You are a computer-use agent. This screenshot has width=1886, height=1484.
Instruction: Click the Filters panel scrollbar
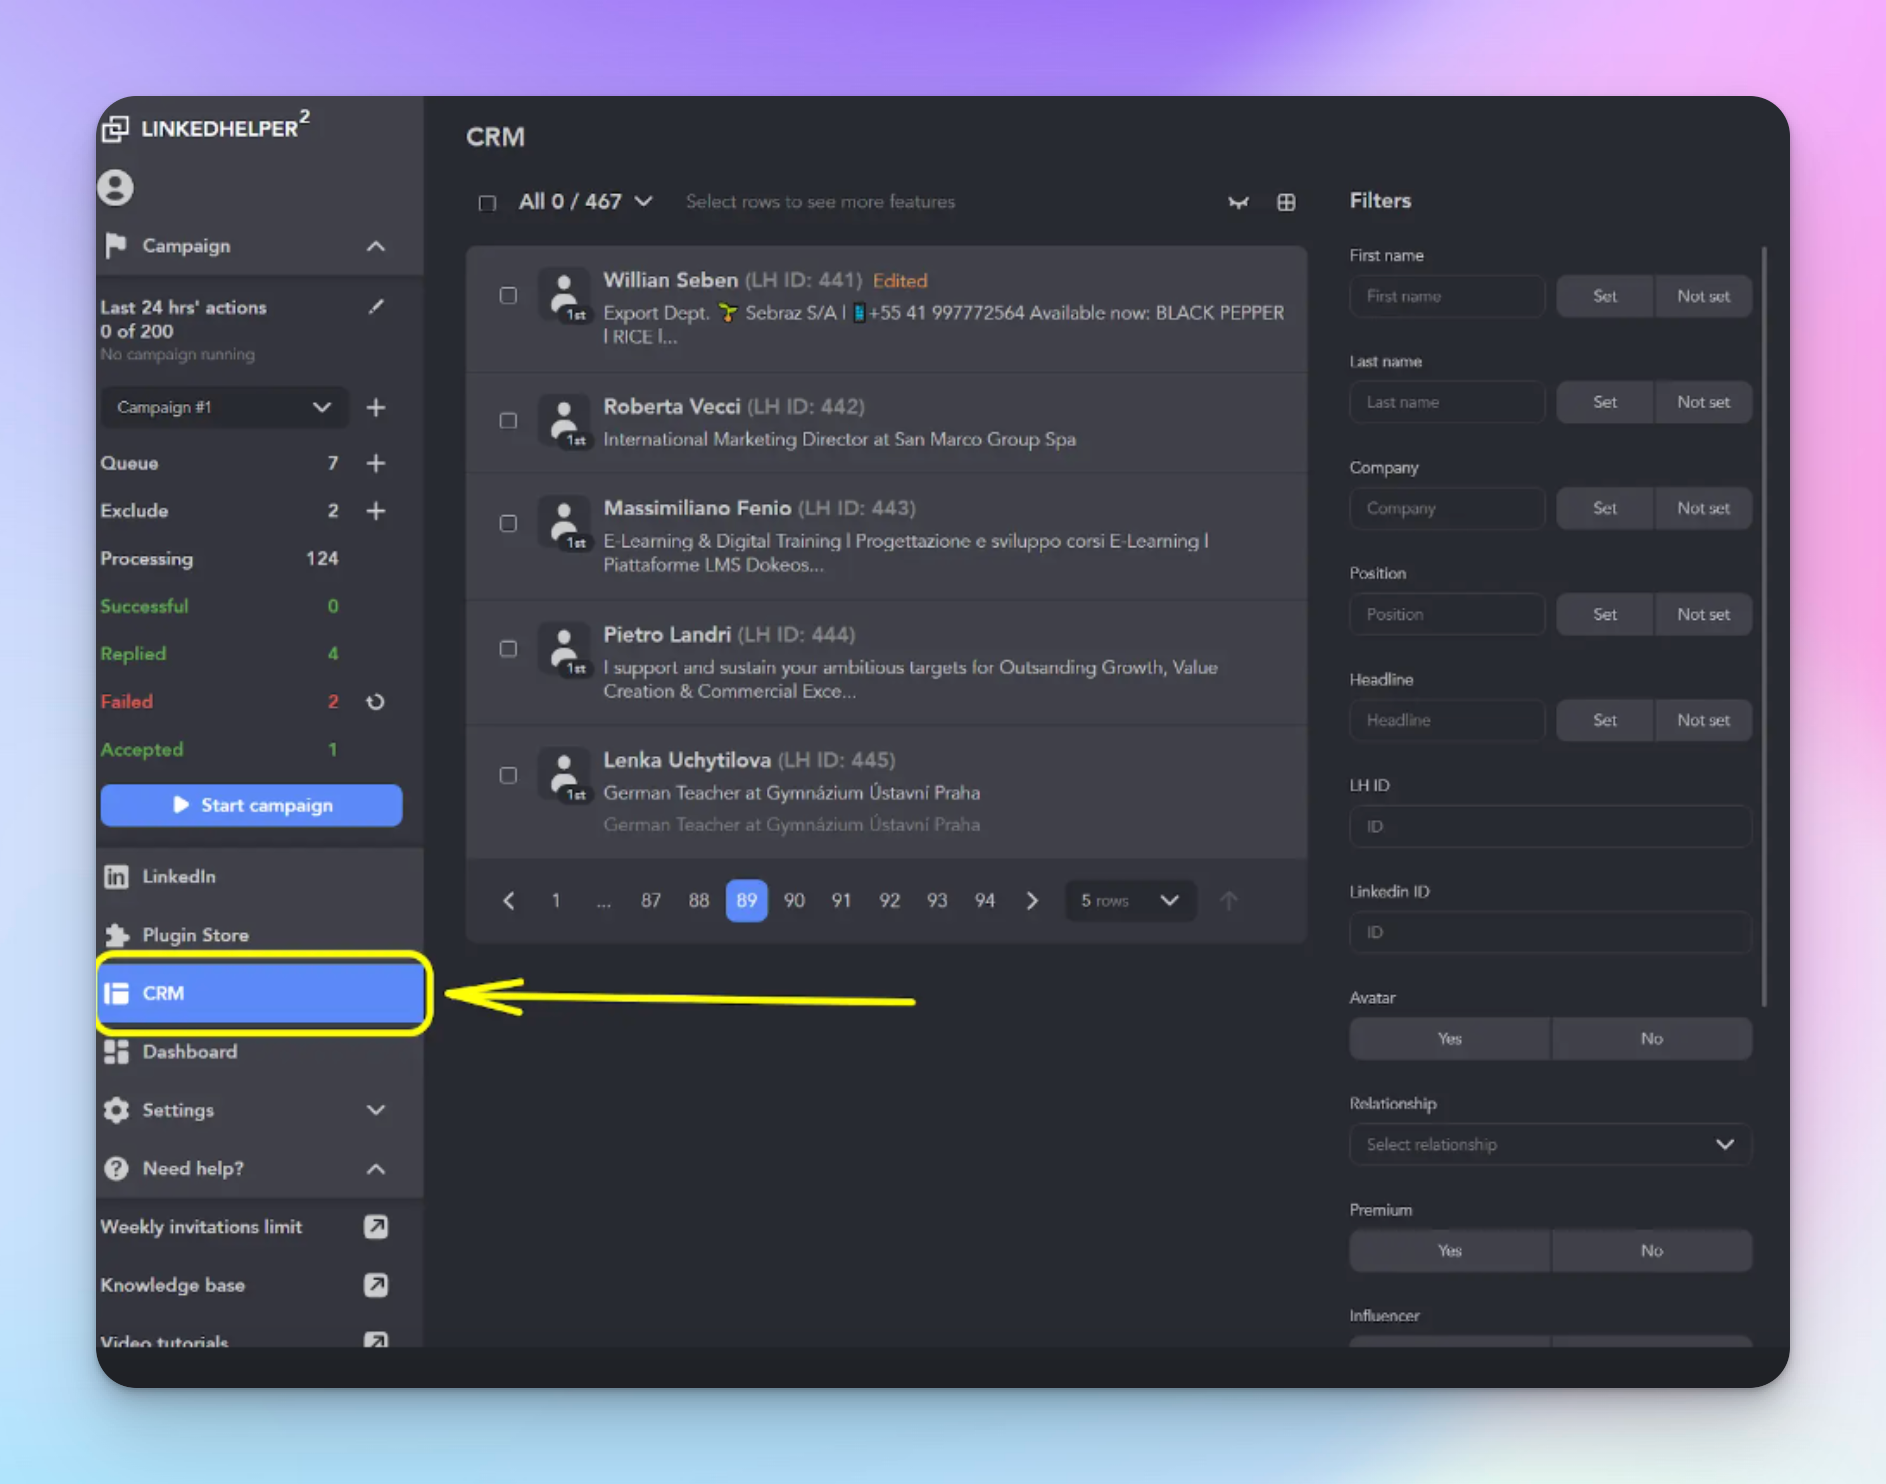point(1764,627)
